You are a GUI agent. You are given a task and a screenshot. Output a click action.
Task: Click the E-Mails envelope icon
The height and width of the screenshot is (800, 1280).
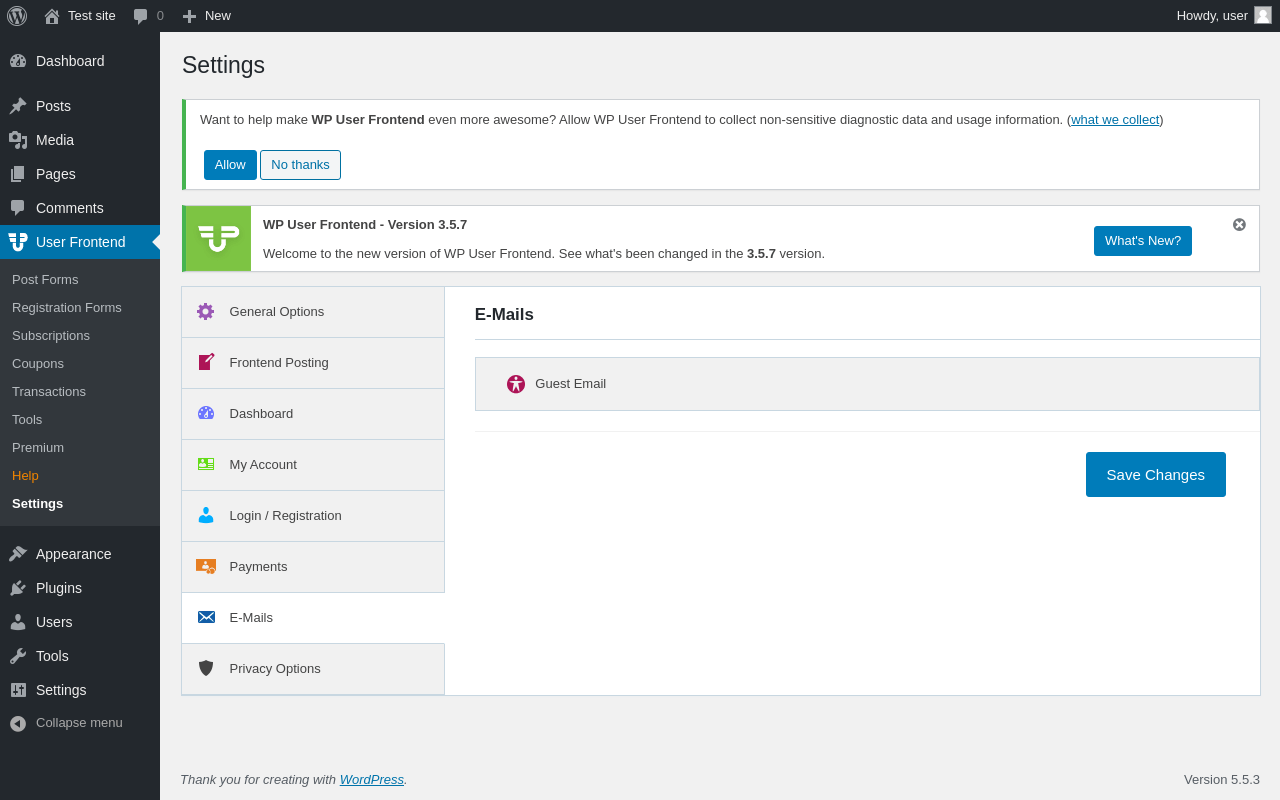pos(206,617)
